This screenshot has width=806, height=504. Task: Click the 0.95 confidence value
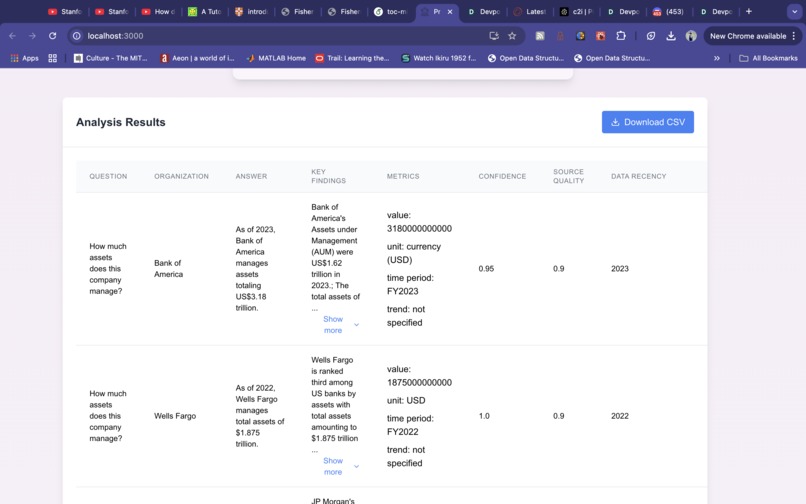pyautogui.click(x=486, y=268)
